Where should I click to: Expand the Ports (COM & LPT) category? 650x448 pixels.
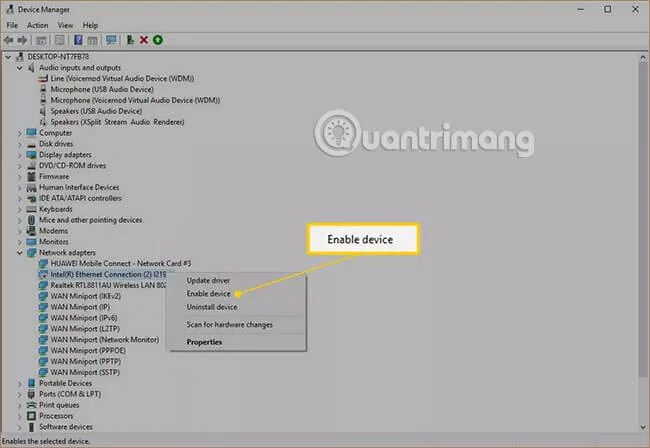(19, 394)
